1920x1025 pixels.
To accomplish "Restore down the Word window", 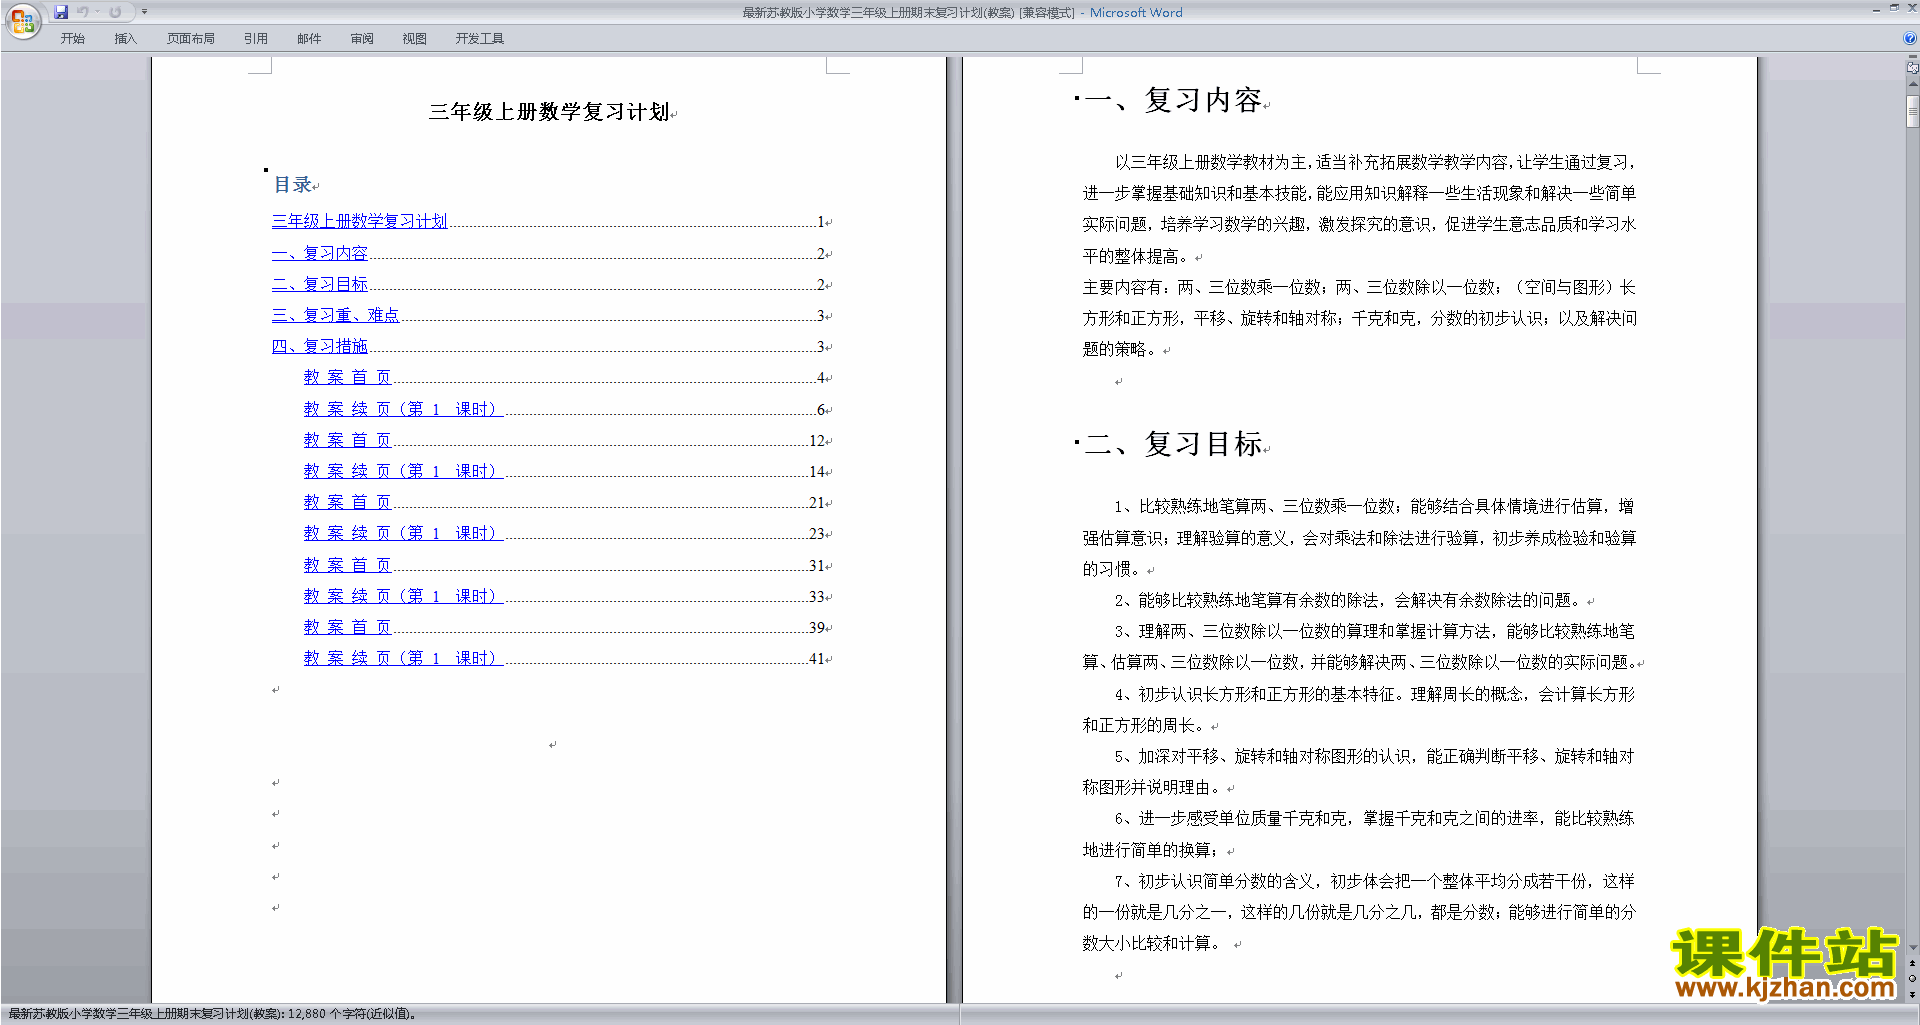I will click(1894, 8).
